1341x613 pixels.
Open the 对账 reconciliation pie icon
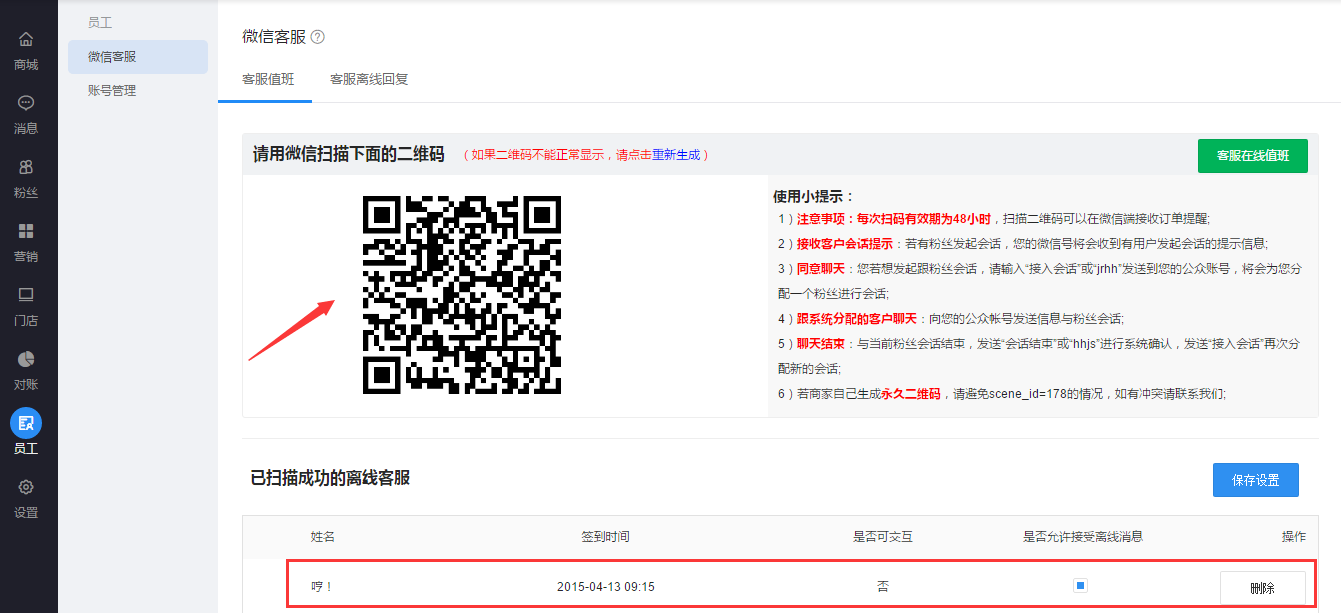click(26, 359)
